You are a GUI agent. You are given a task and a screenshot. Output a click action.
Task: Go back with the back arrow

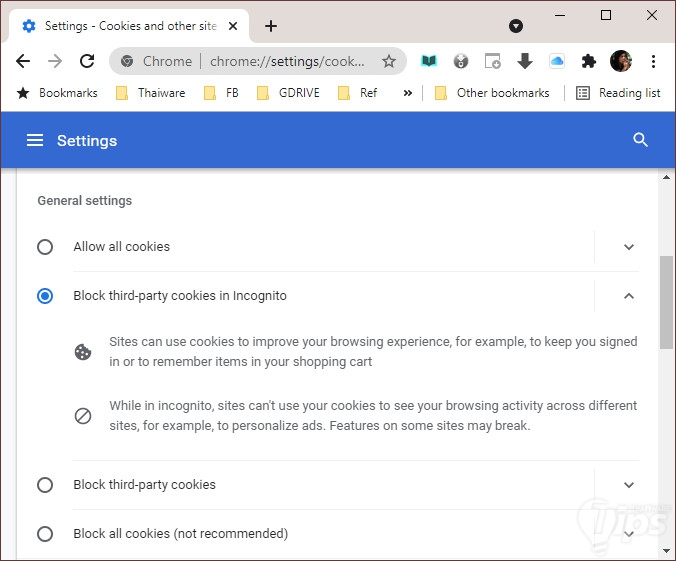(x=23, y=61)
